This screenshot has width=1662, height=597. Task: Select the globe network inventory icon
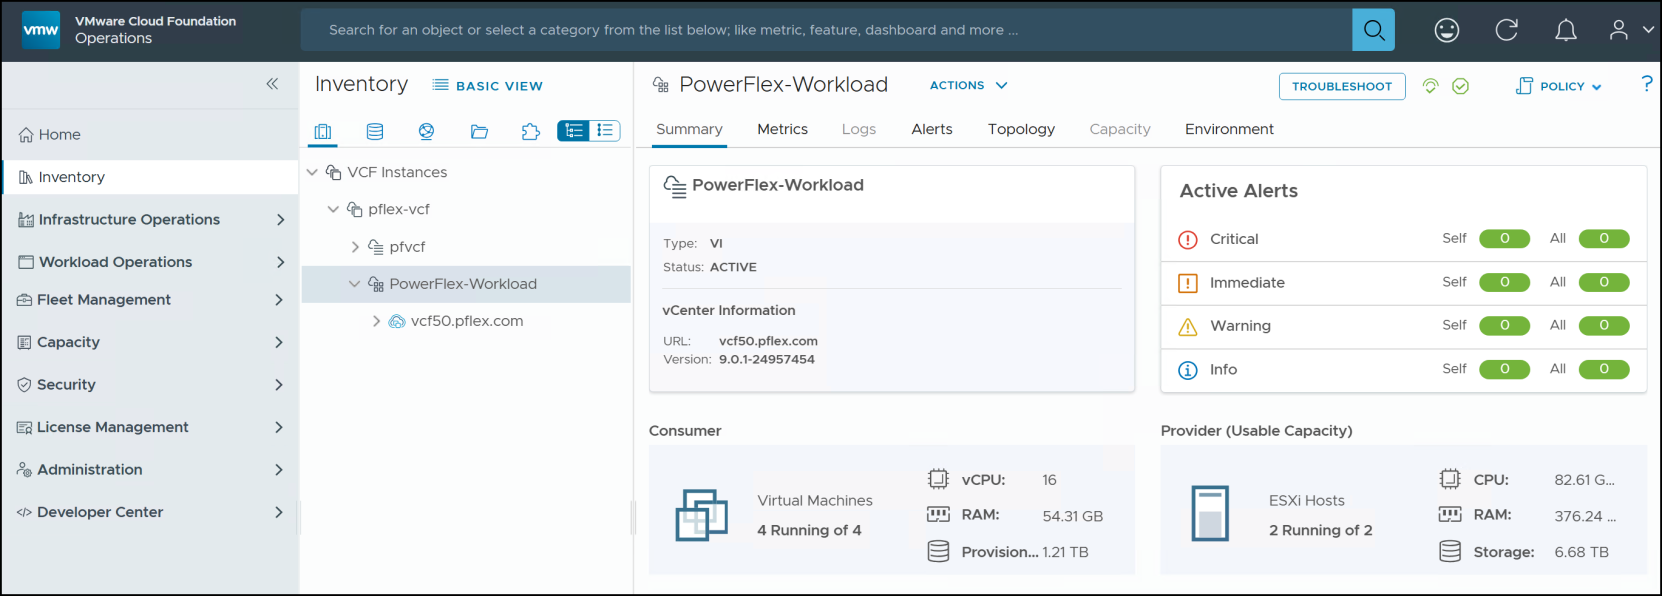click(x=427, y=131)
